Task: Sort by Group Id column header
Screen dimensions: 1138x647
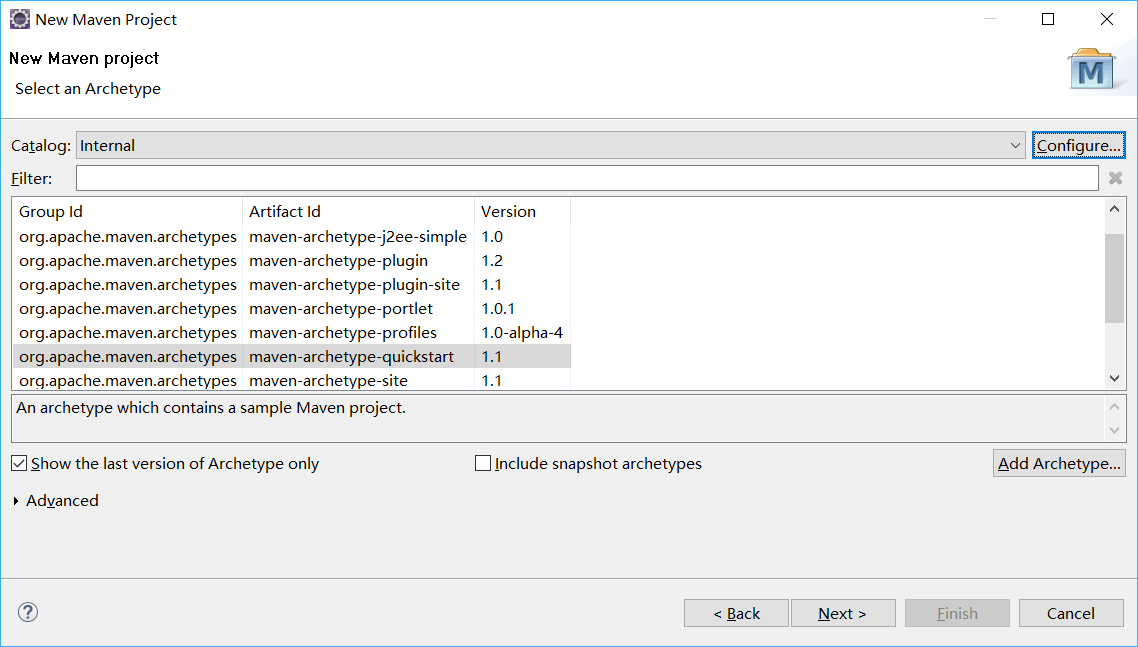Action: 127,211
